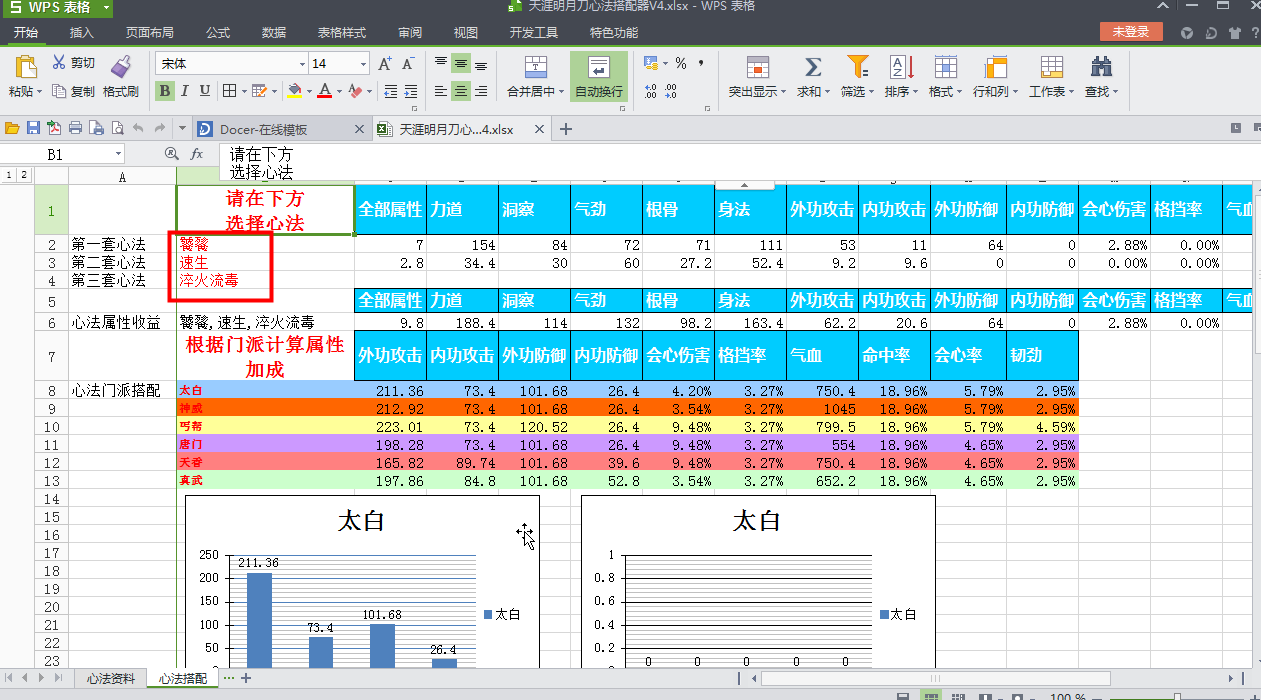Apply comma thousands separator style
This screenshot has width=1261, height=700.
click(x=701, y=63)
